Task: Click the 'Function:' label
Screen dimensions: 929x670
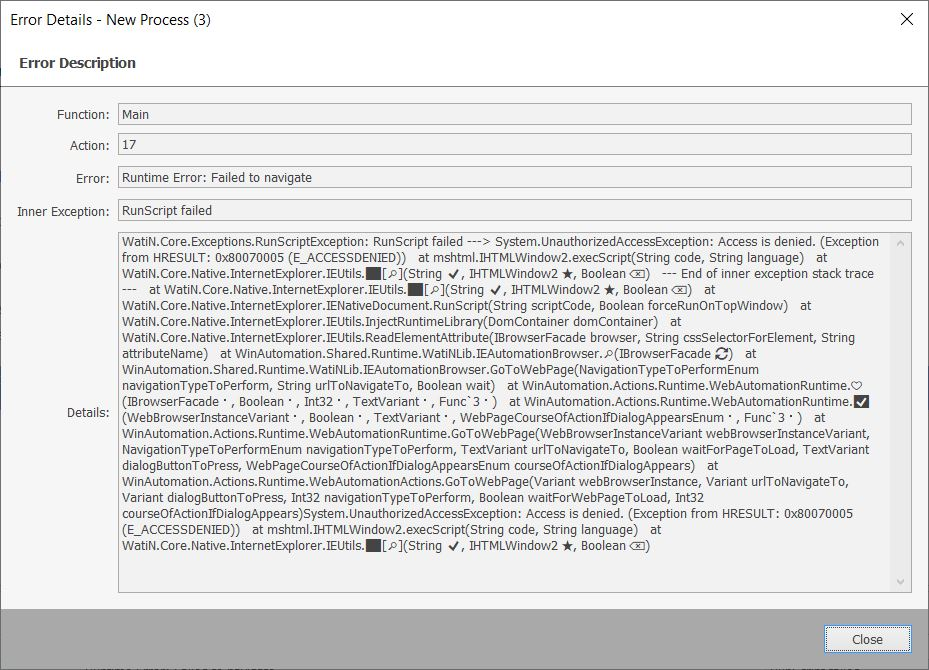Action: pos(83,114)
